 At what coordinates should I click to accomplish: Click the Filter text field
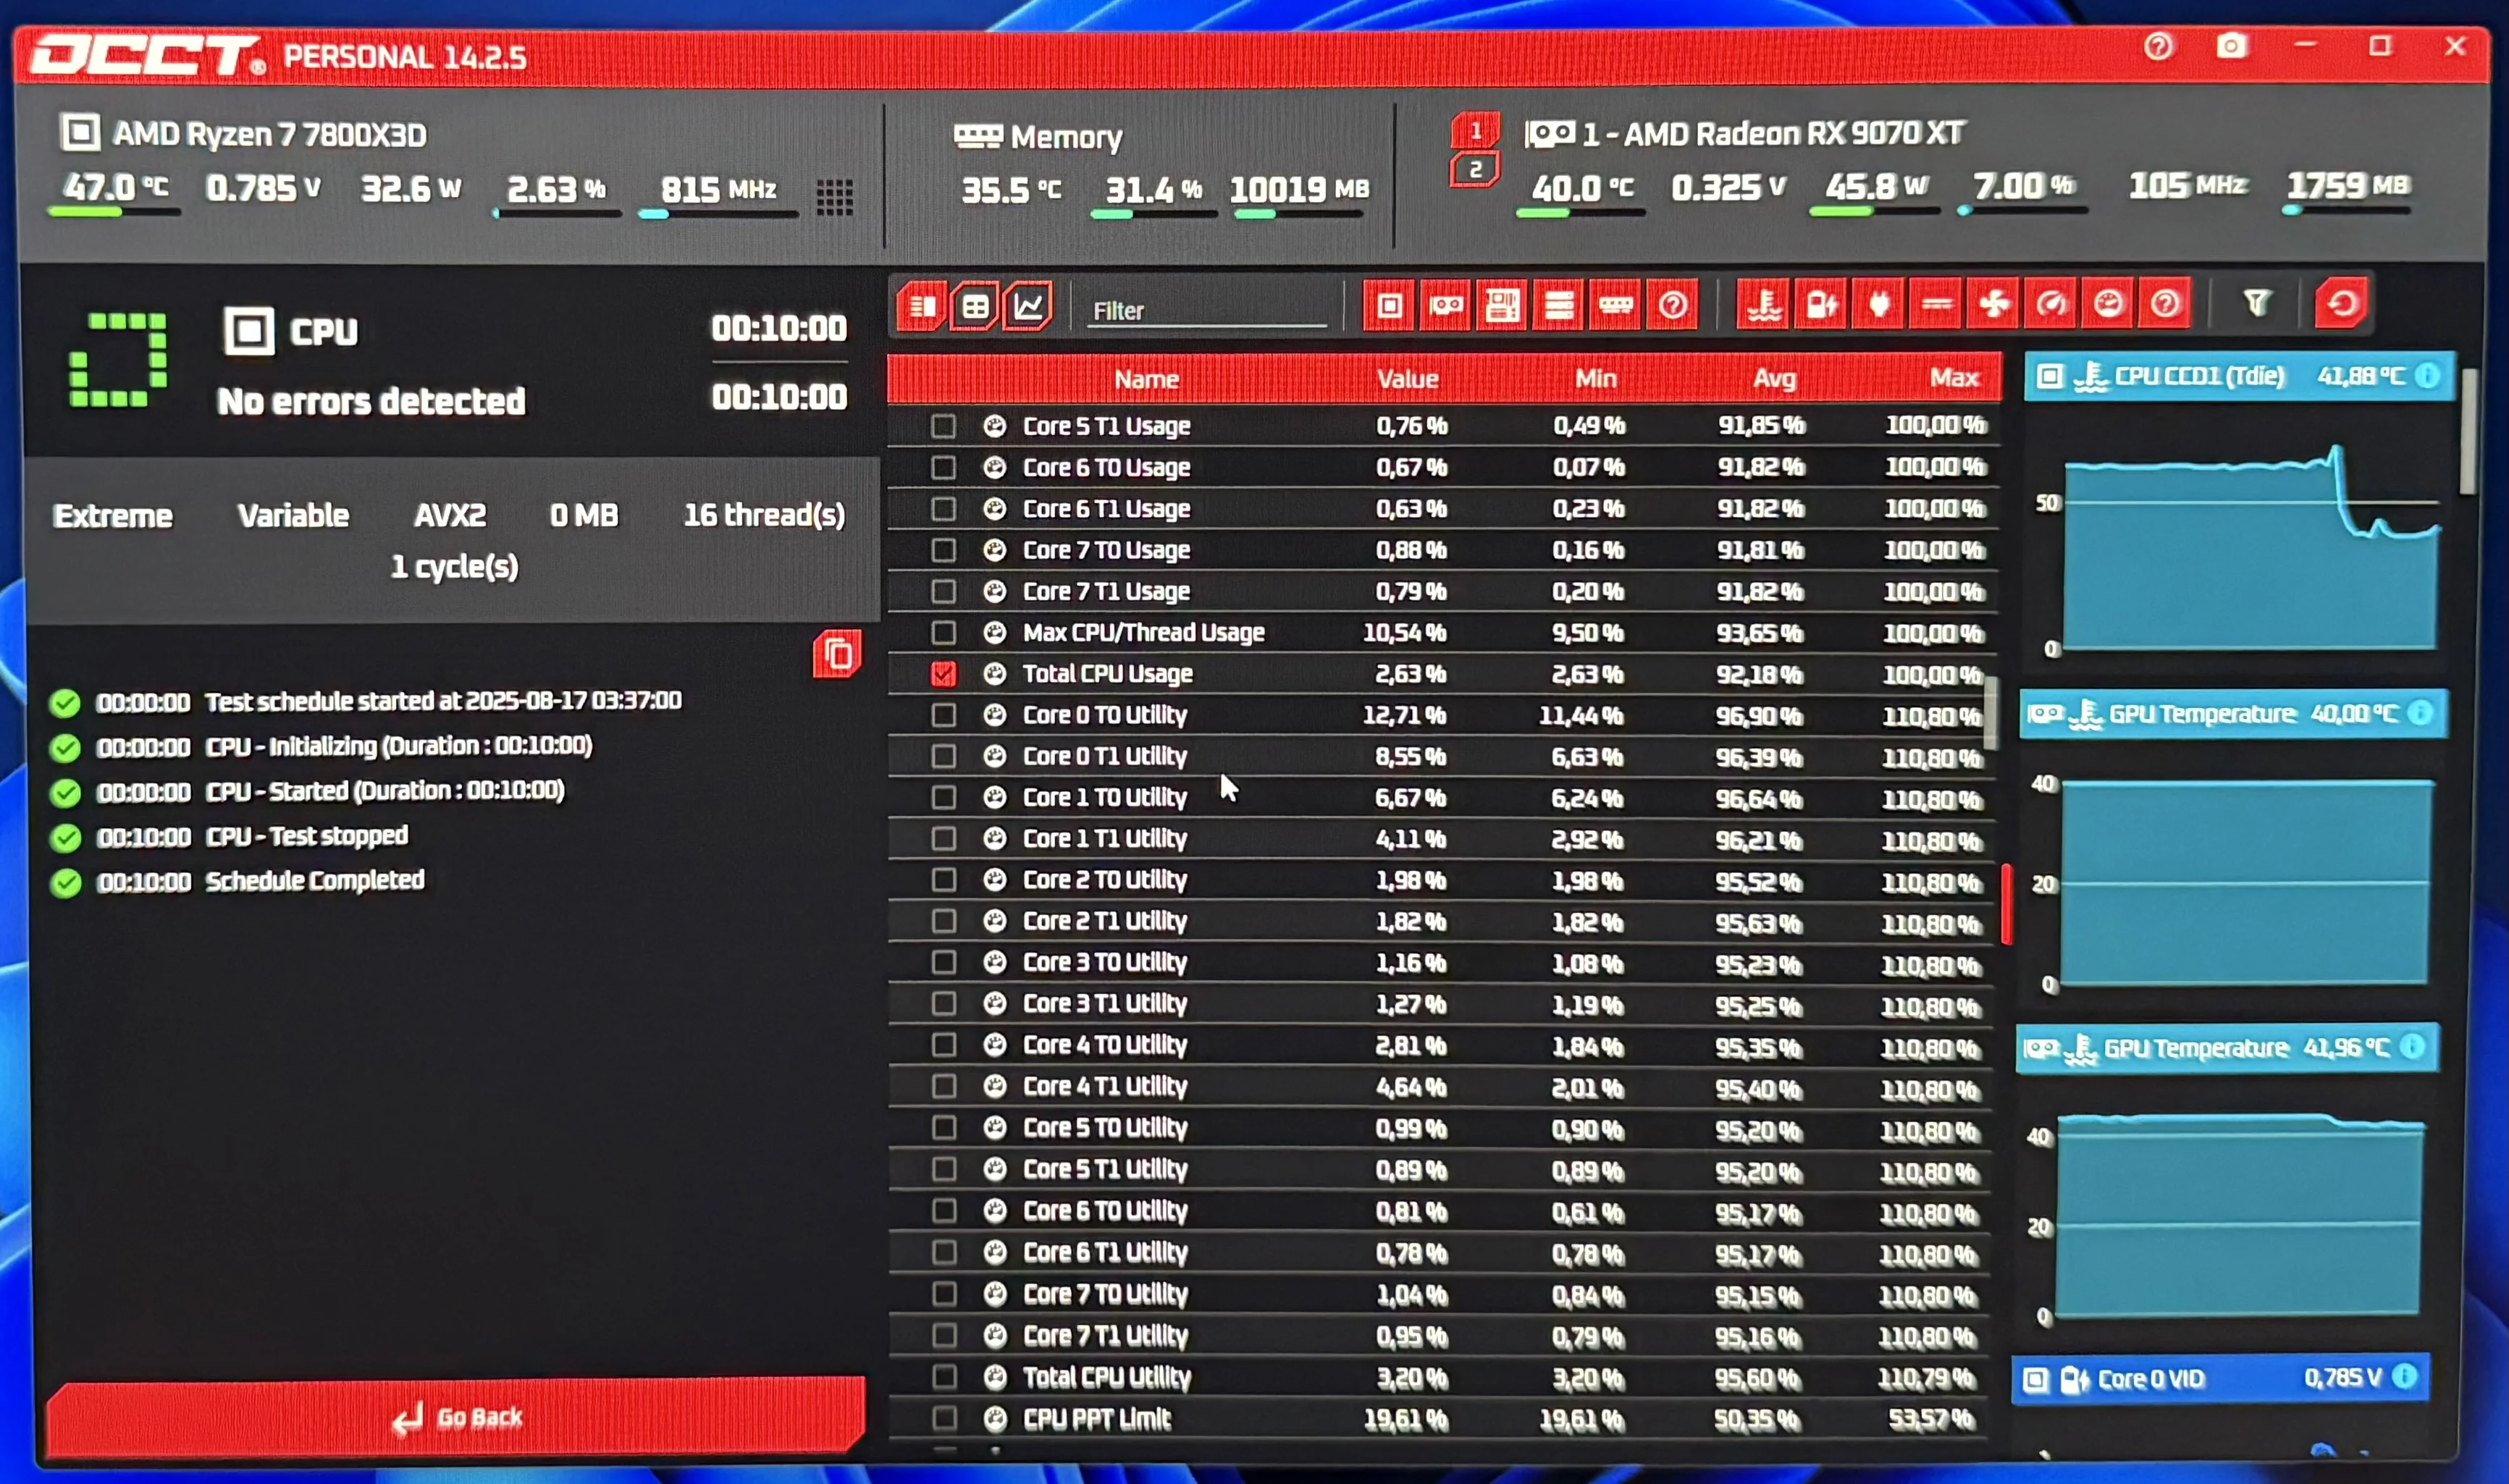click(x=1206, y=311)
